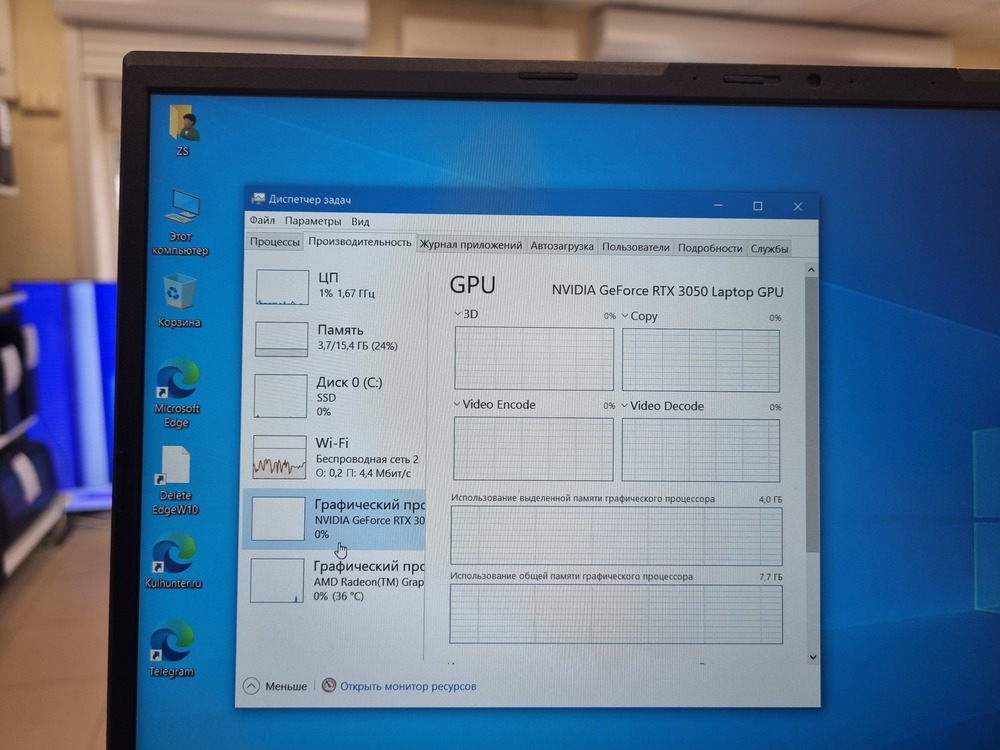Image resolution: width=1000 pixels, height=750 pixels.
Task: Switch to the Журнал приложений tab
Action: pos(471,245)
